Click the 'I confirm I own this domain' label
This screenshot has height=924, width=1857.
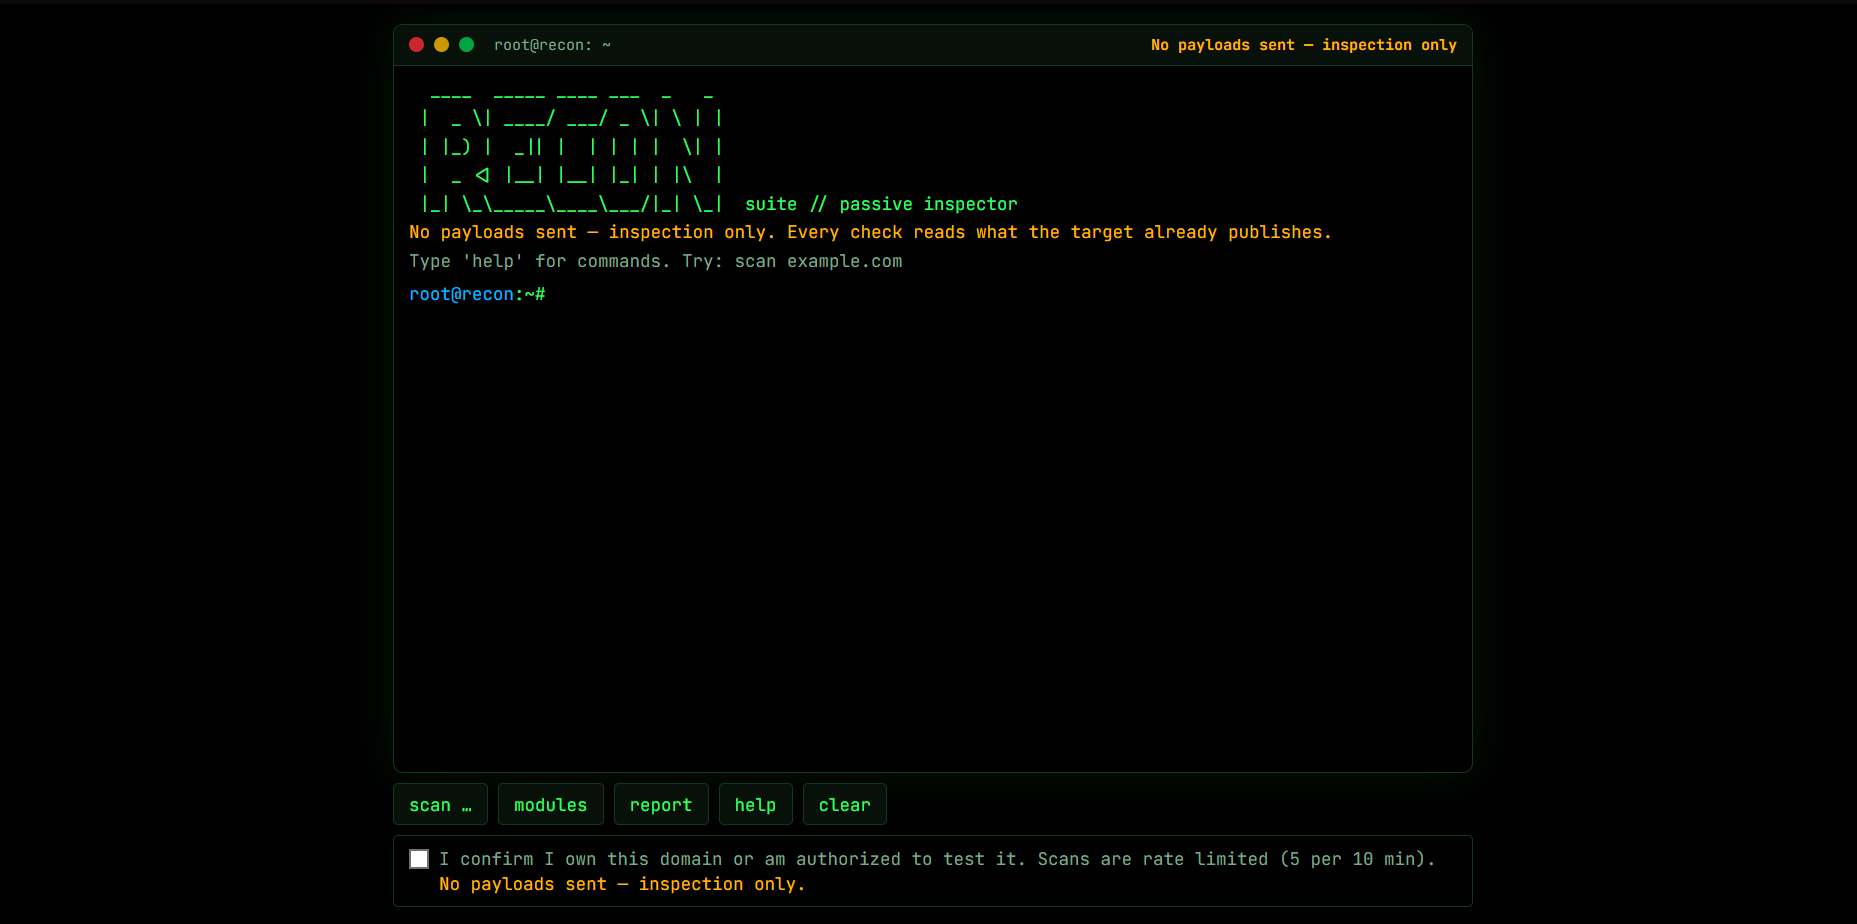(937, 859)
